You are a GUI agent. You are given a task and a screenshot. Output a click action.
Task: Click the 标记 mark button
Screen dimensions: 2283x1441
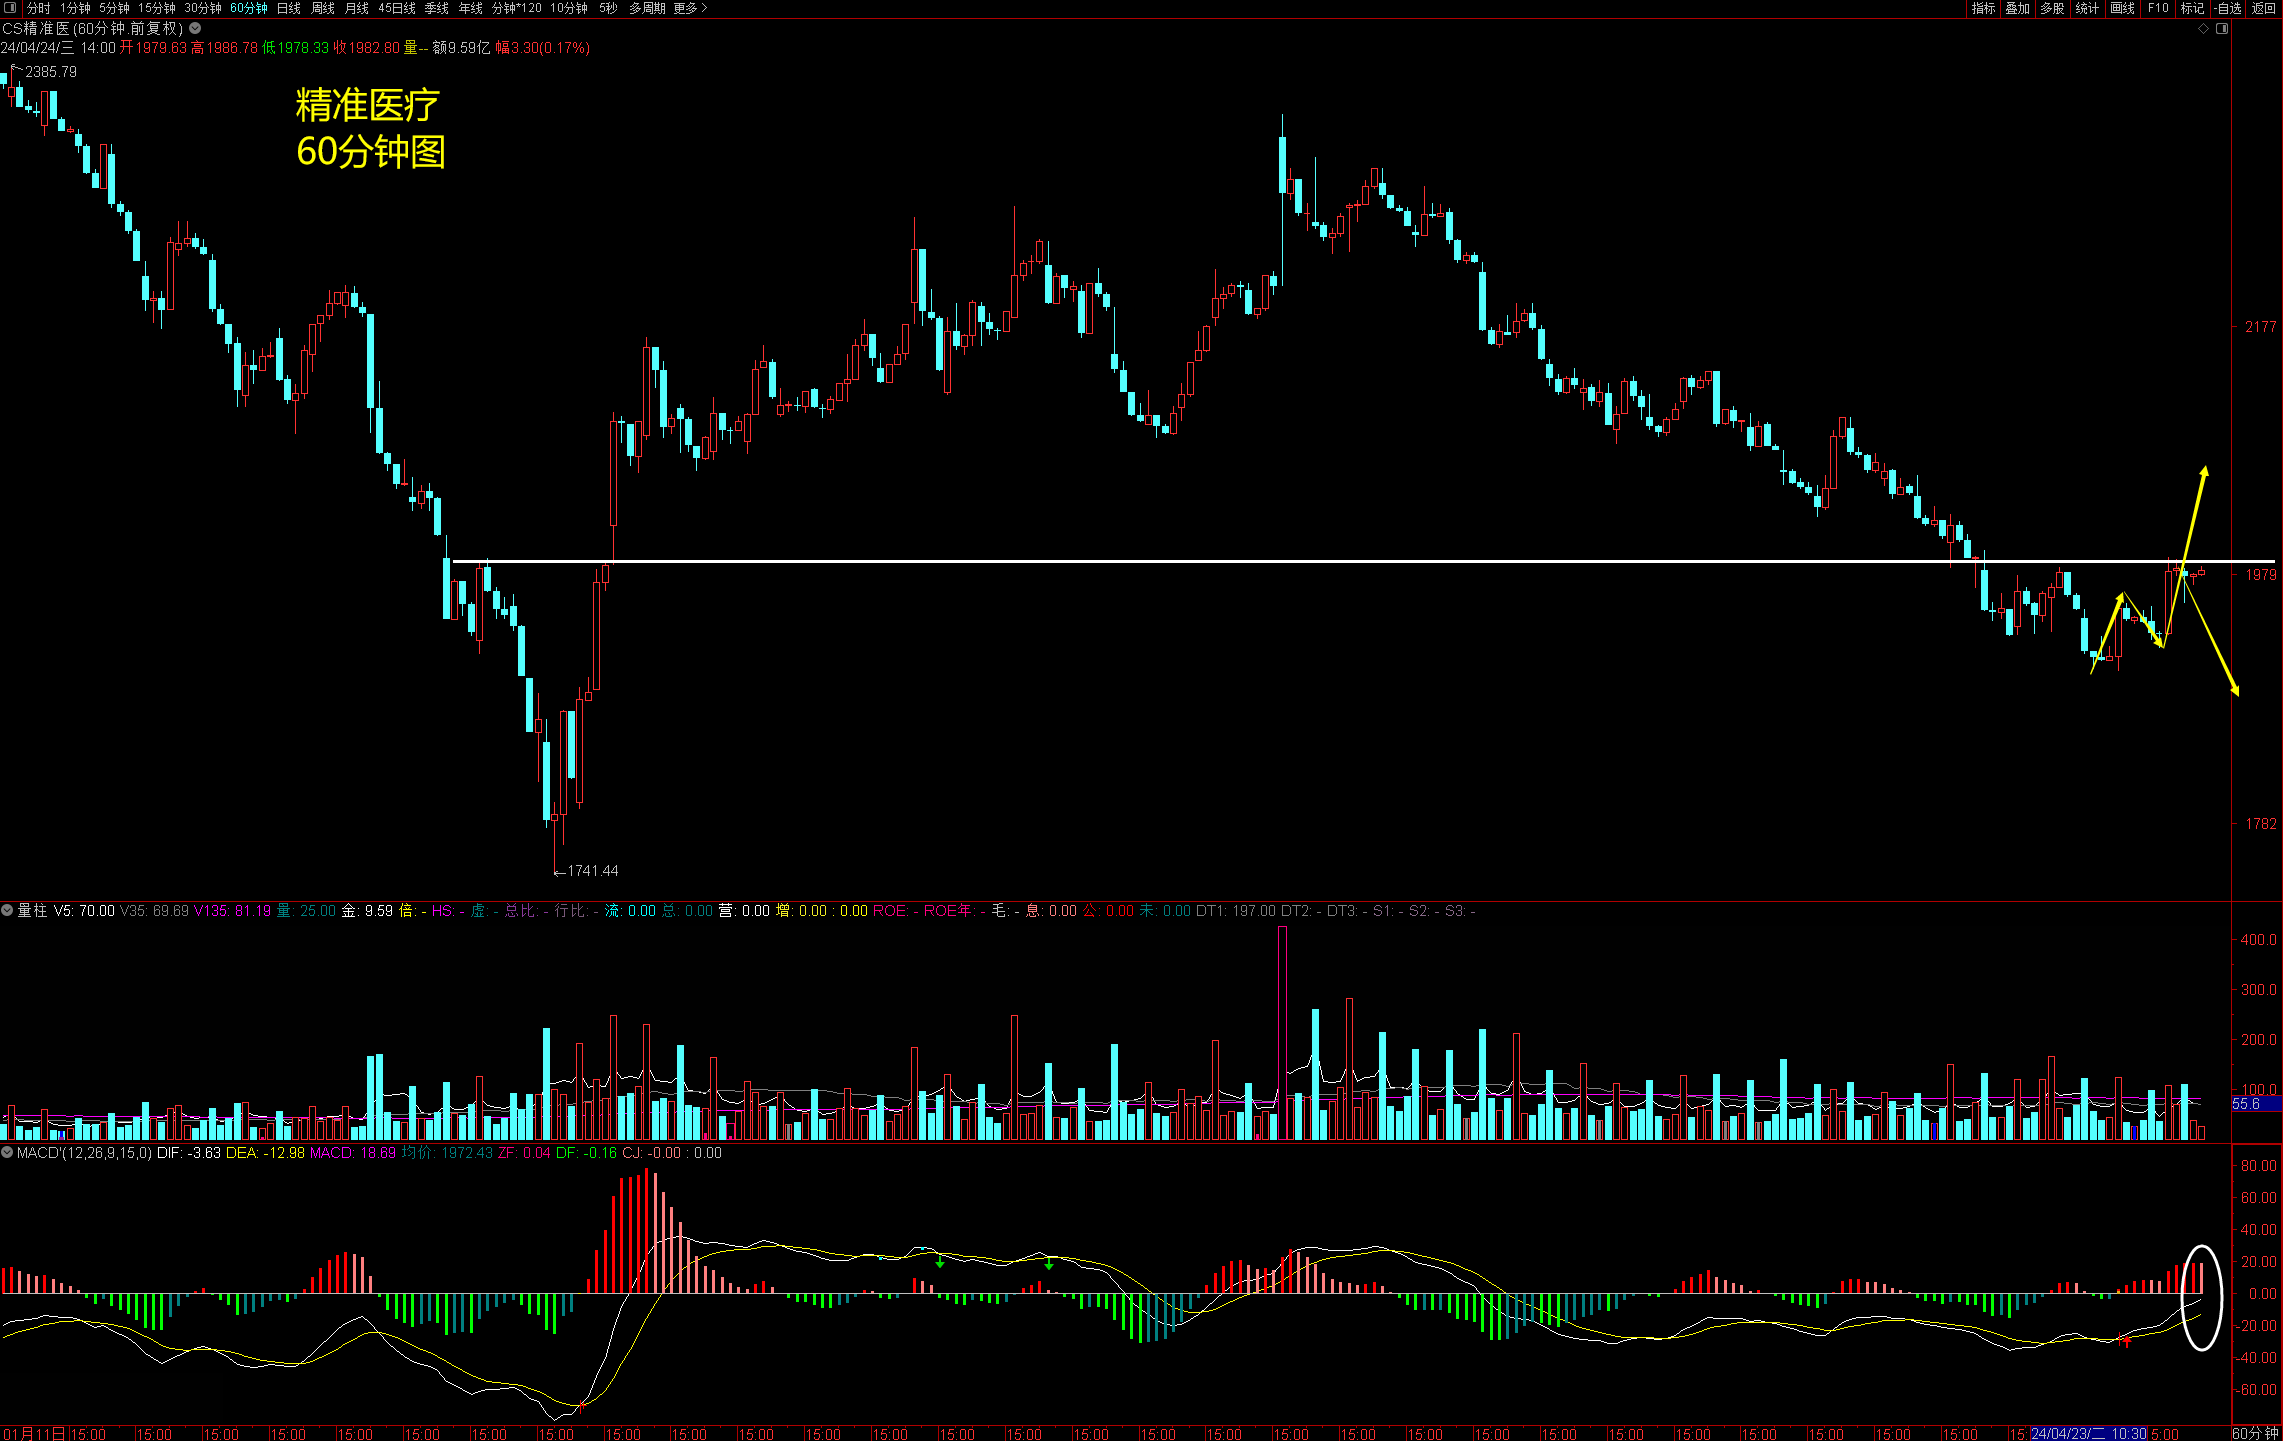tap(2192, 8)
